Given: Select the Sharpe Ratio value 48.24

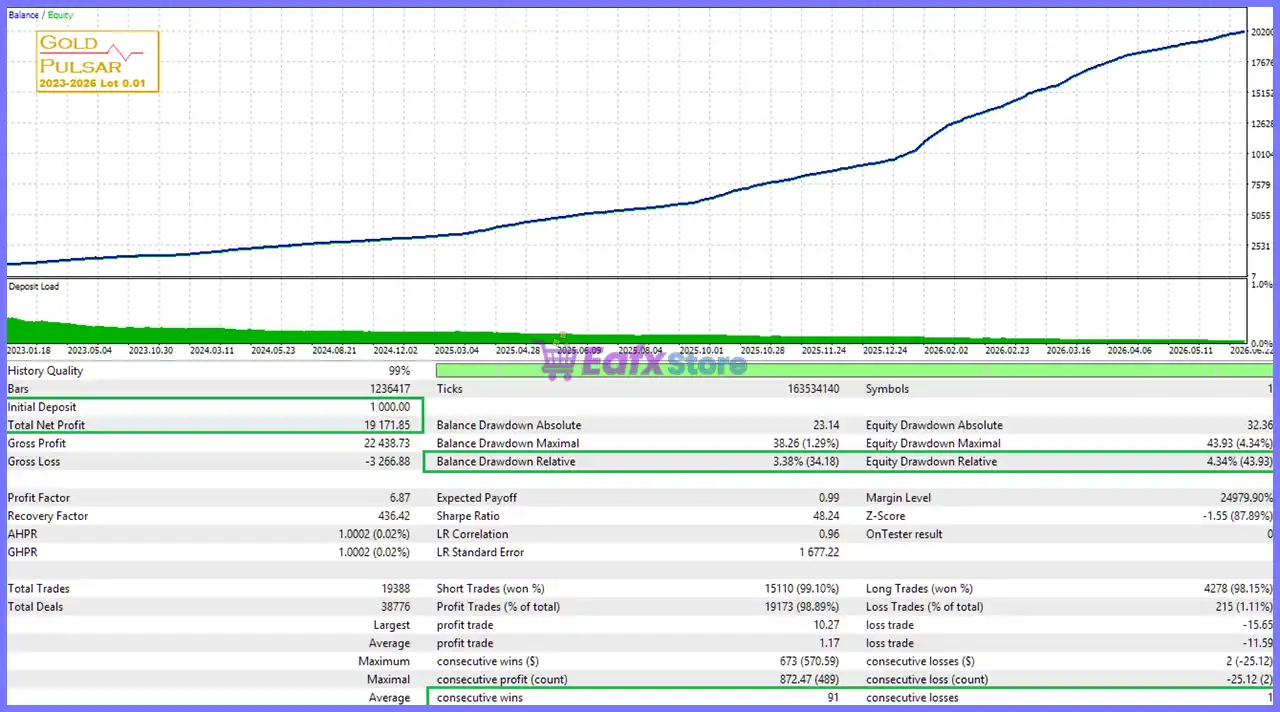Looking at the screenshot, I should [x=826, y=516].
